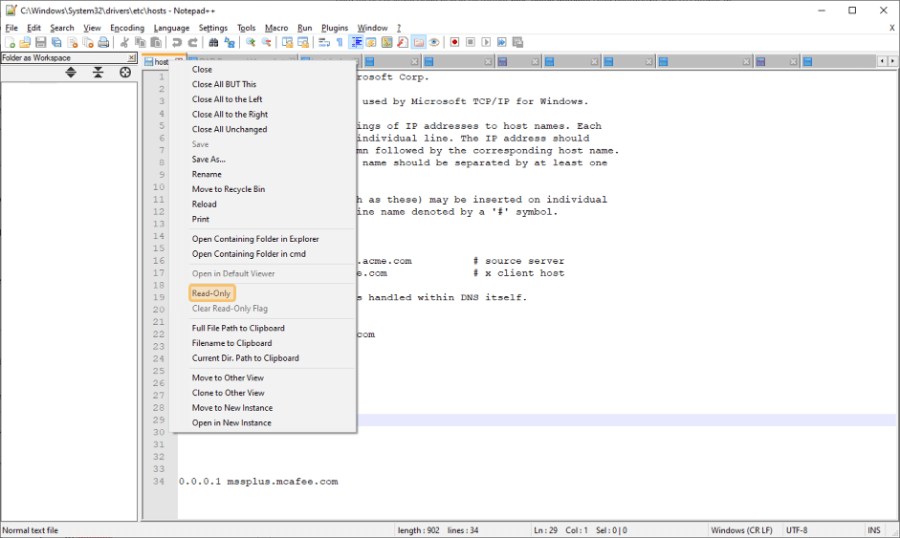The width and height of the screenshot is (900, 538).
Task: Select Close All BUT This
Action: (224, 84)
